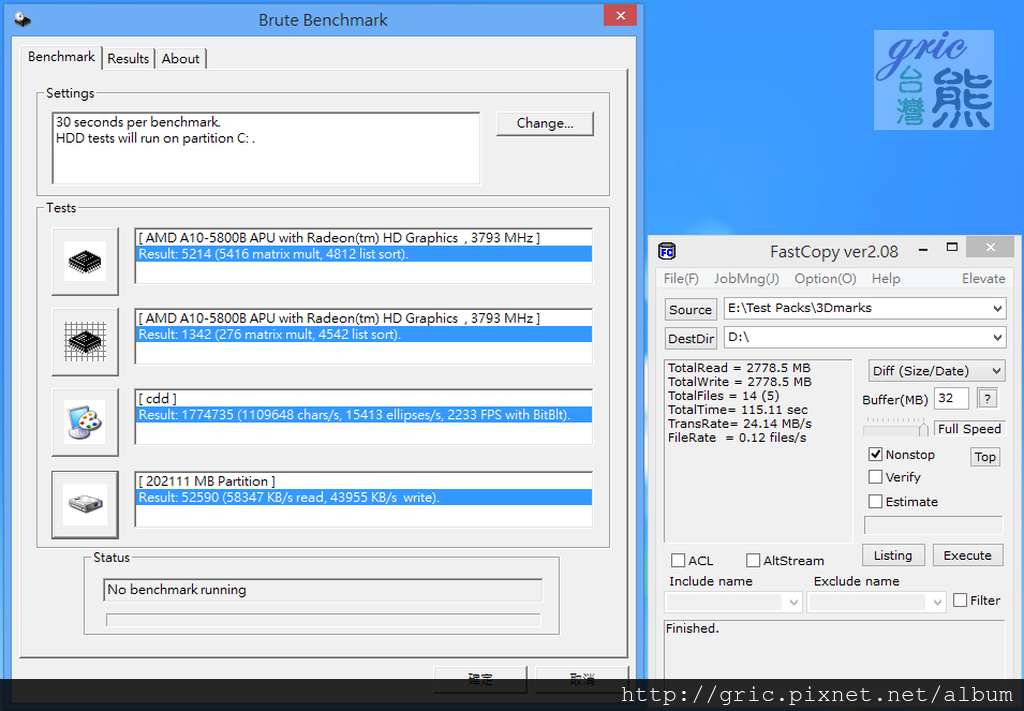Screen dimensions: 1024x711
Task: Switch to the About tab
Action: [180, 59]
